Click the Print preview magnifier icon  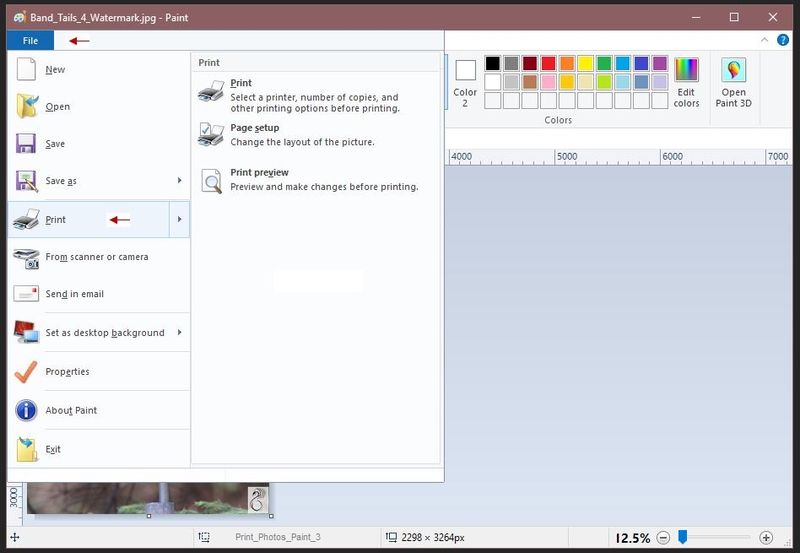point(211,181)
